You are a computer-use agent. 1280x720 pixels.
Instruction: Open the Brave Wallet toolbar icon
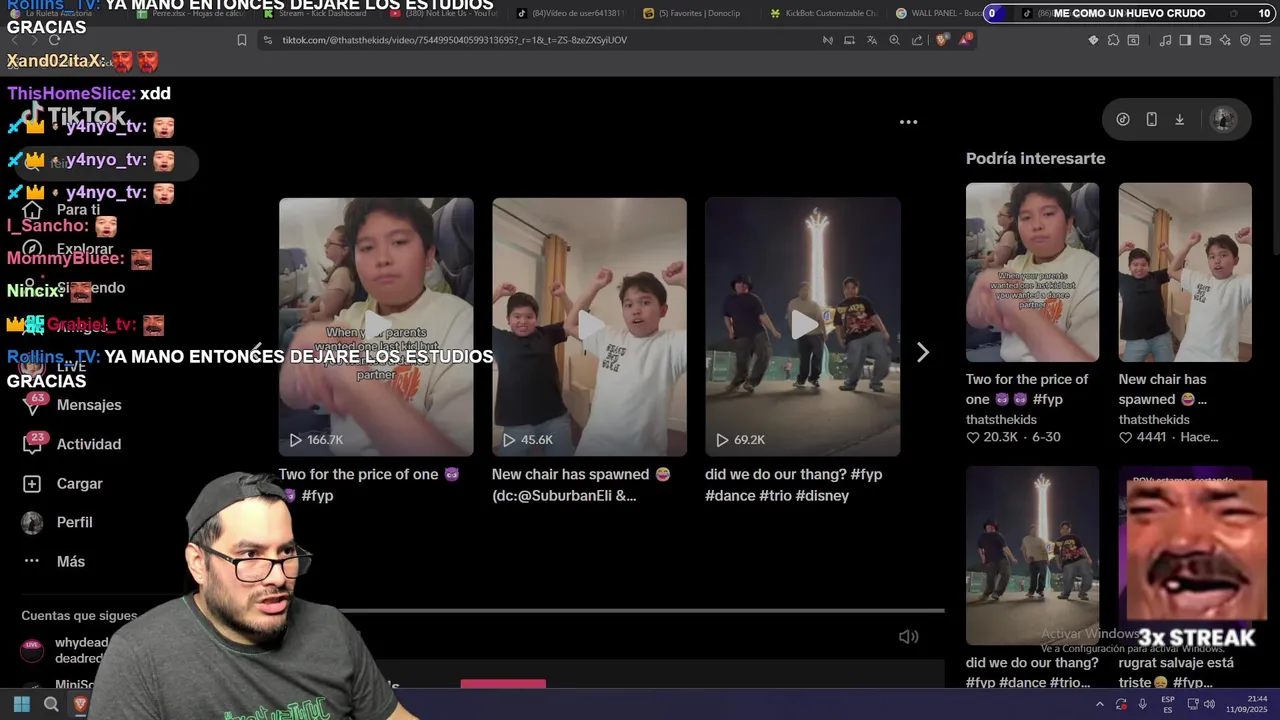coord(1205,40)
